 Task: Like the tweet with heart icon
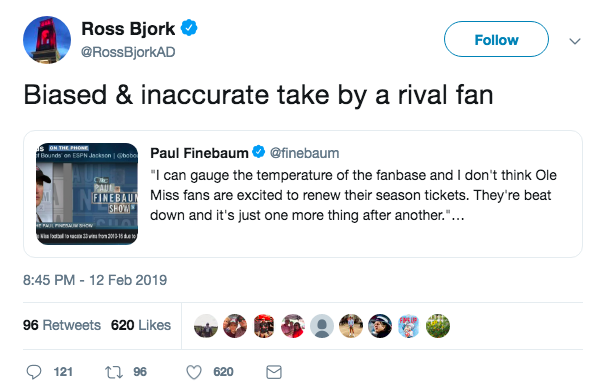pyautogui.click(x=194, y=372)
